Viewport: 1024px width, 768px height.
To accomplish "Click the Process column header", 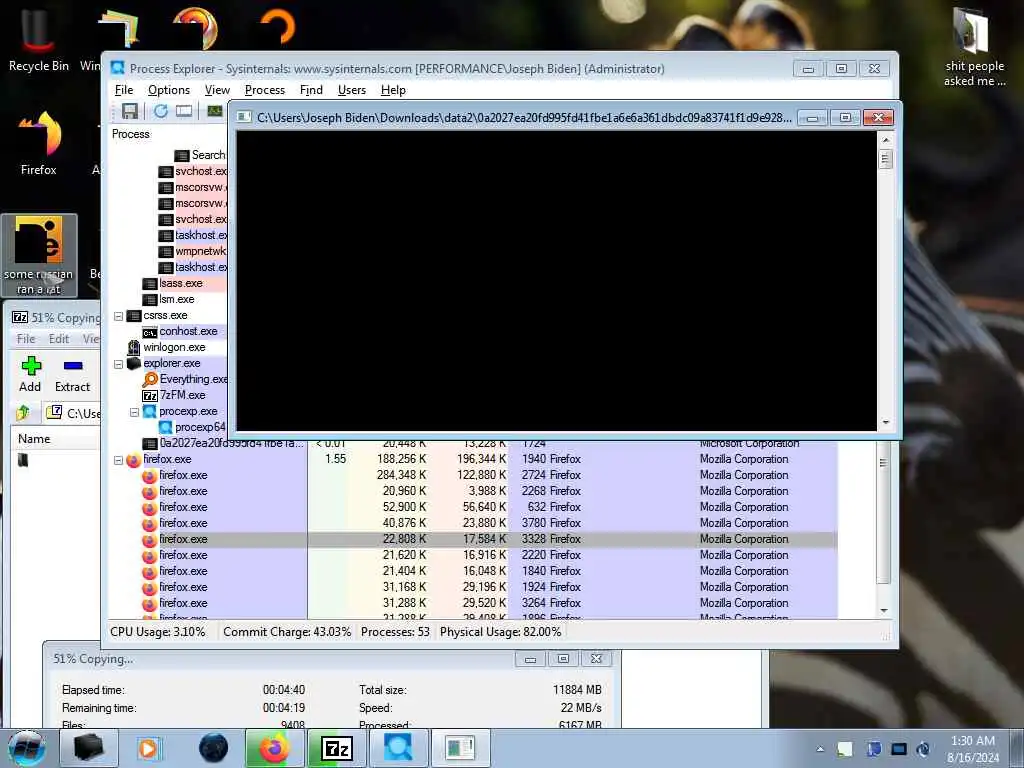I will (131, 134).
